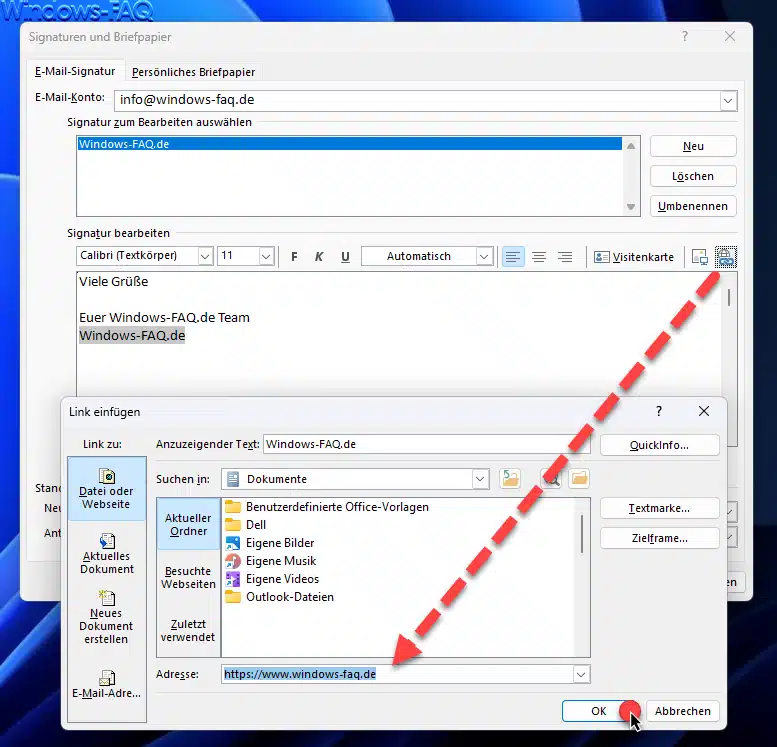Screen dimensions: 777x747
Task: Close the Link einfügen dialog
Action: (704, 411)
